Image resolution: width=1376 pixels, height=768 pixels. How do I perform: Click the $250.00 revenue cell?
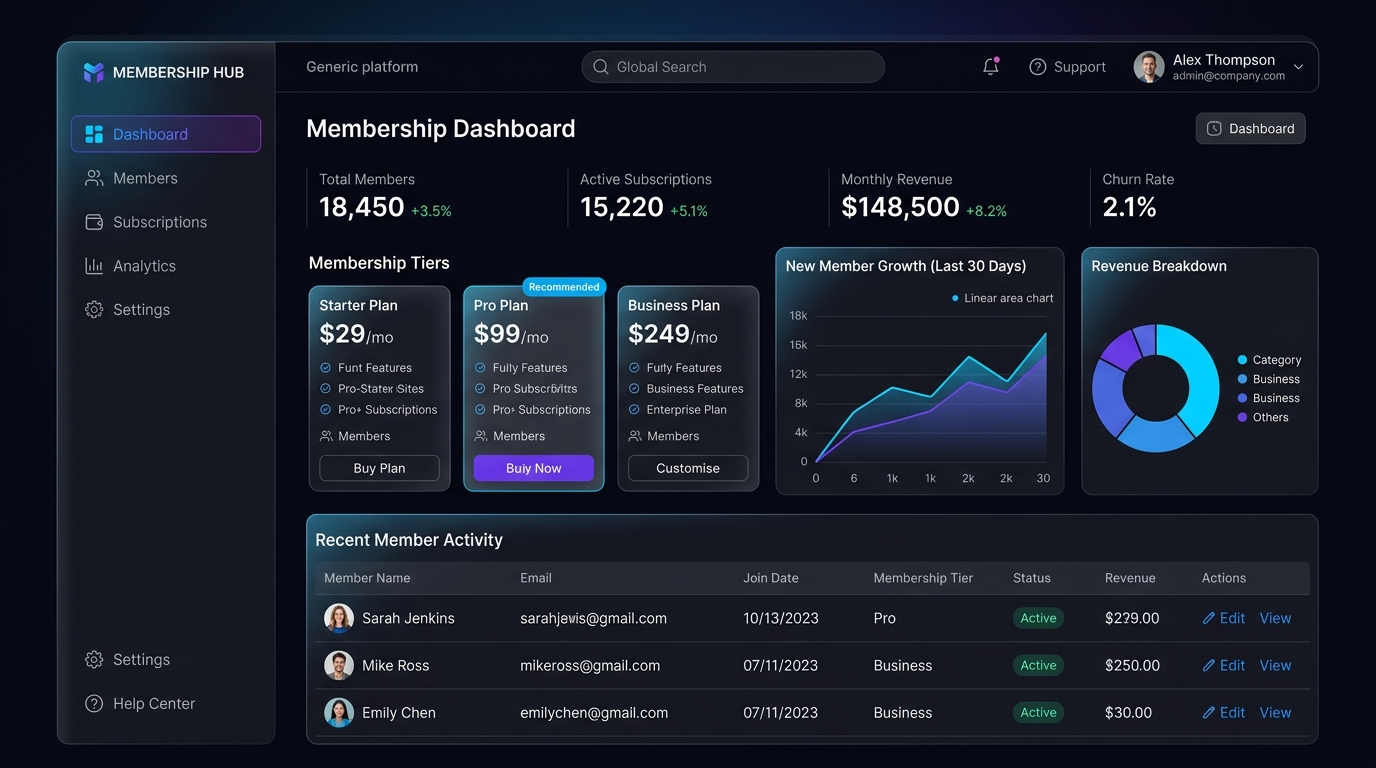coord(1132,666)
